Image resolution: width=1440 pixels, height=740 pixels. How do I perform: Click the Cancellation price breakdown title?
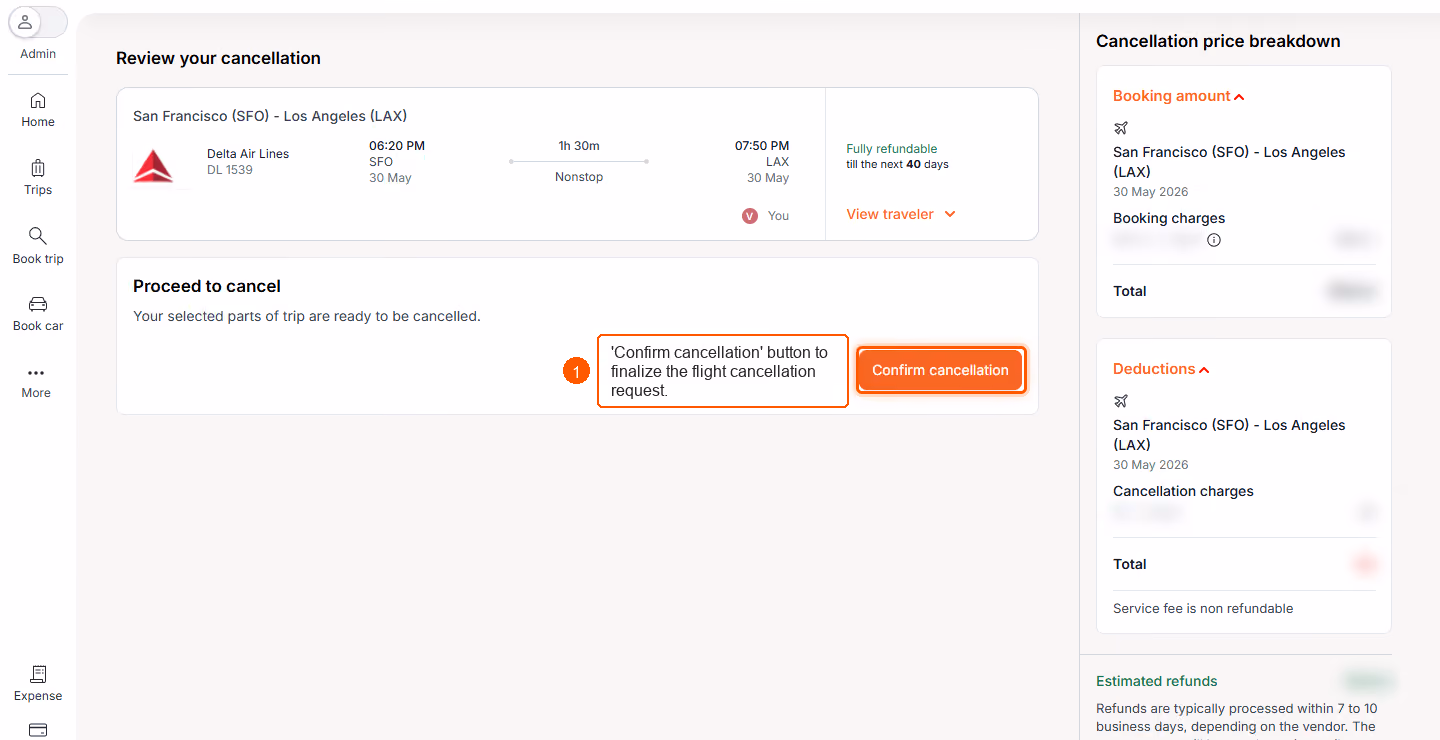[x=1218, y=41]
